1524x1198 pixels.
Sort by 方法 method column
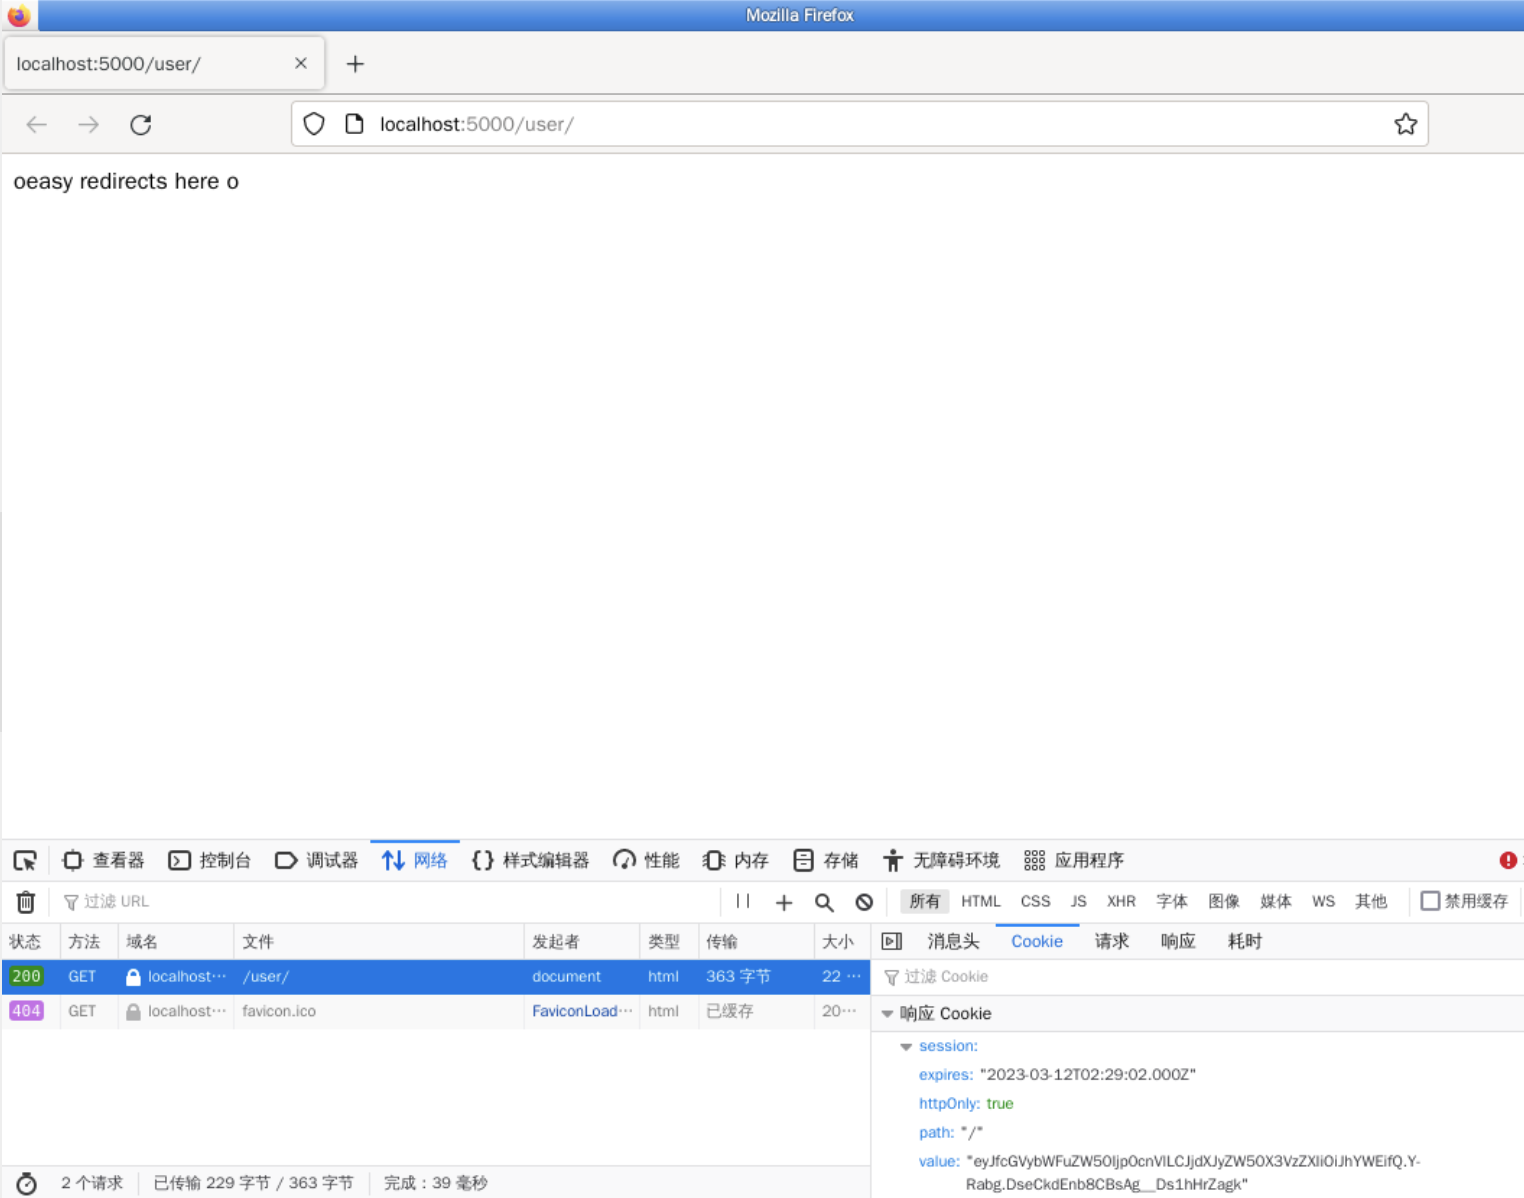88,941
